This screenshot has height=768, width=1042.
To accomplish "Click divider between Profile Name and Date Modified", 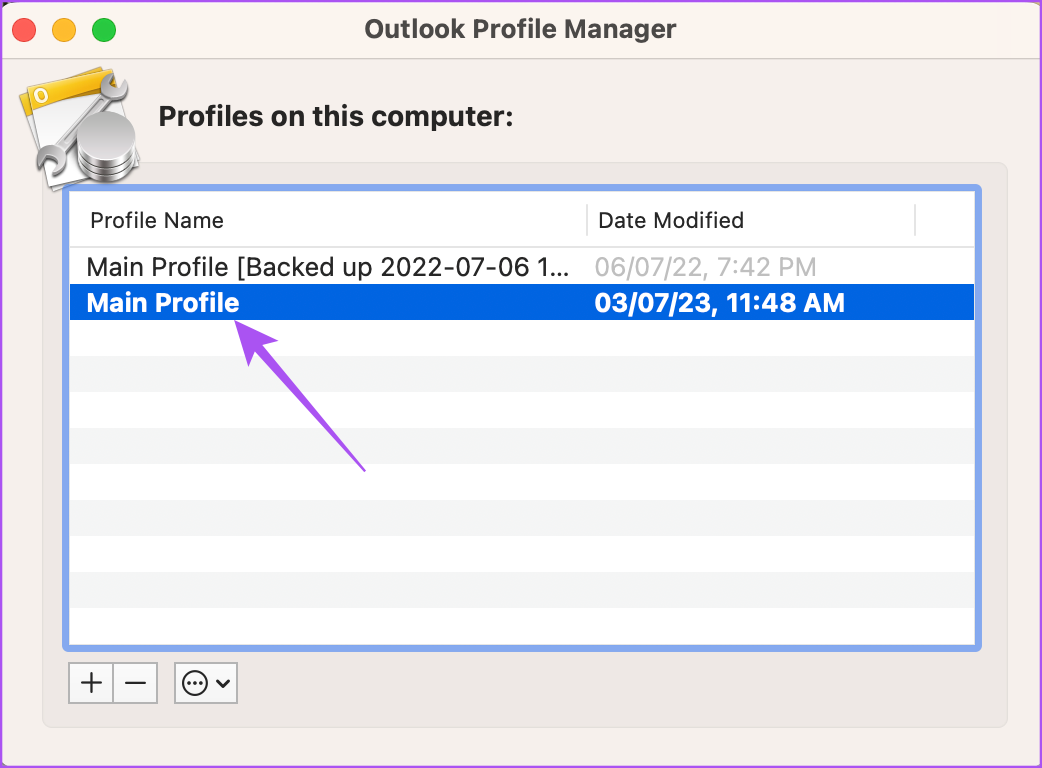I will pyautogui.click(x=587, y=220).
